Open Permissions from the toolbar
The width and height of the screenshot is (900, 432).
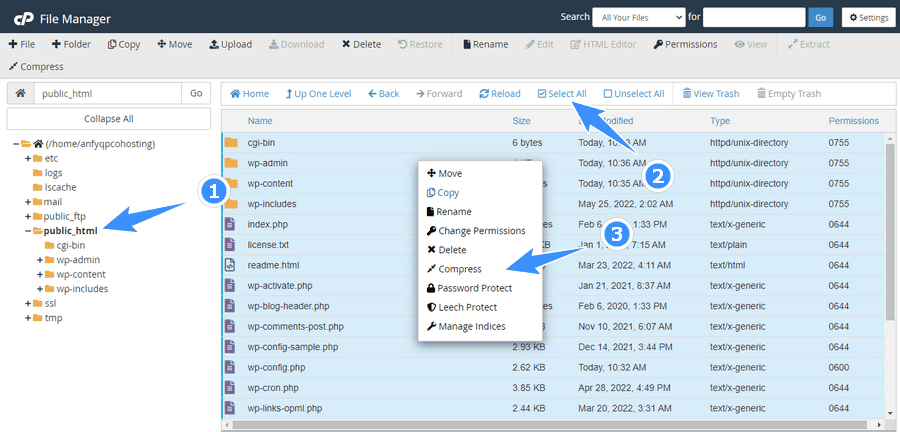click(685, 44)
